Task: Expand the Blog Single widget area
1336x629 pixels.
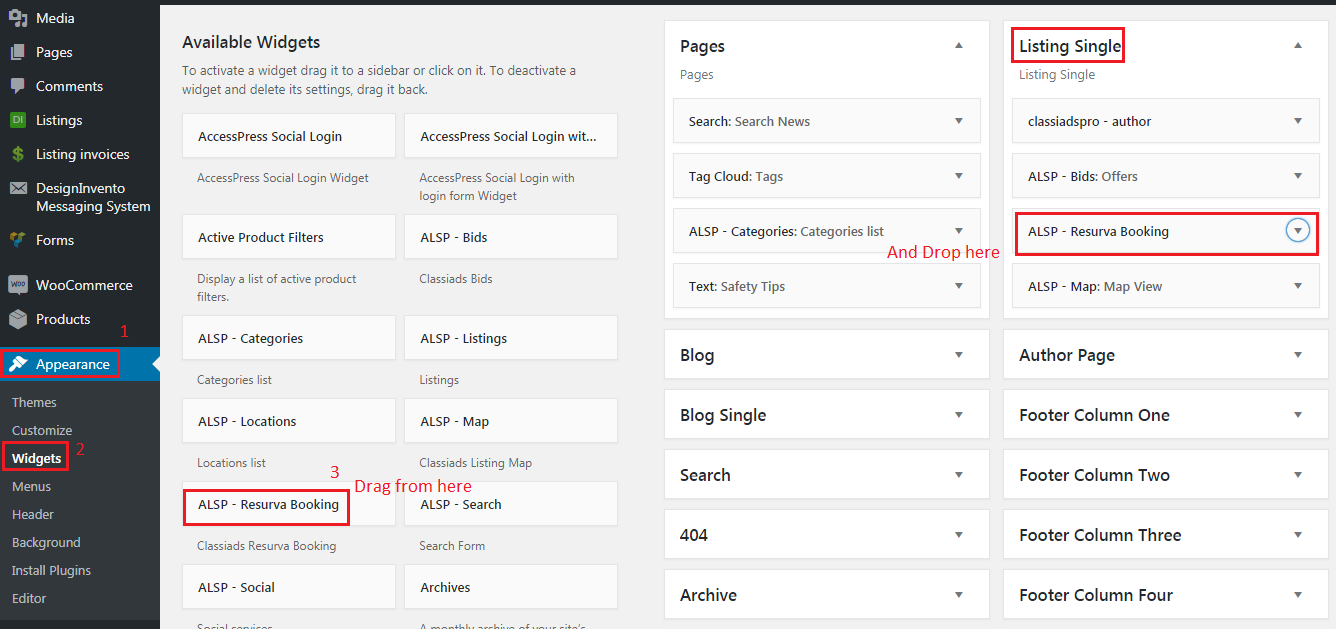Action: point(959,415)
